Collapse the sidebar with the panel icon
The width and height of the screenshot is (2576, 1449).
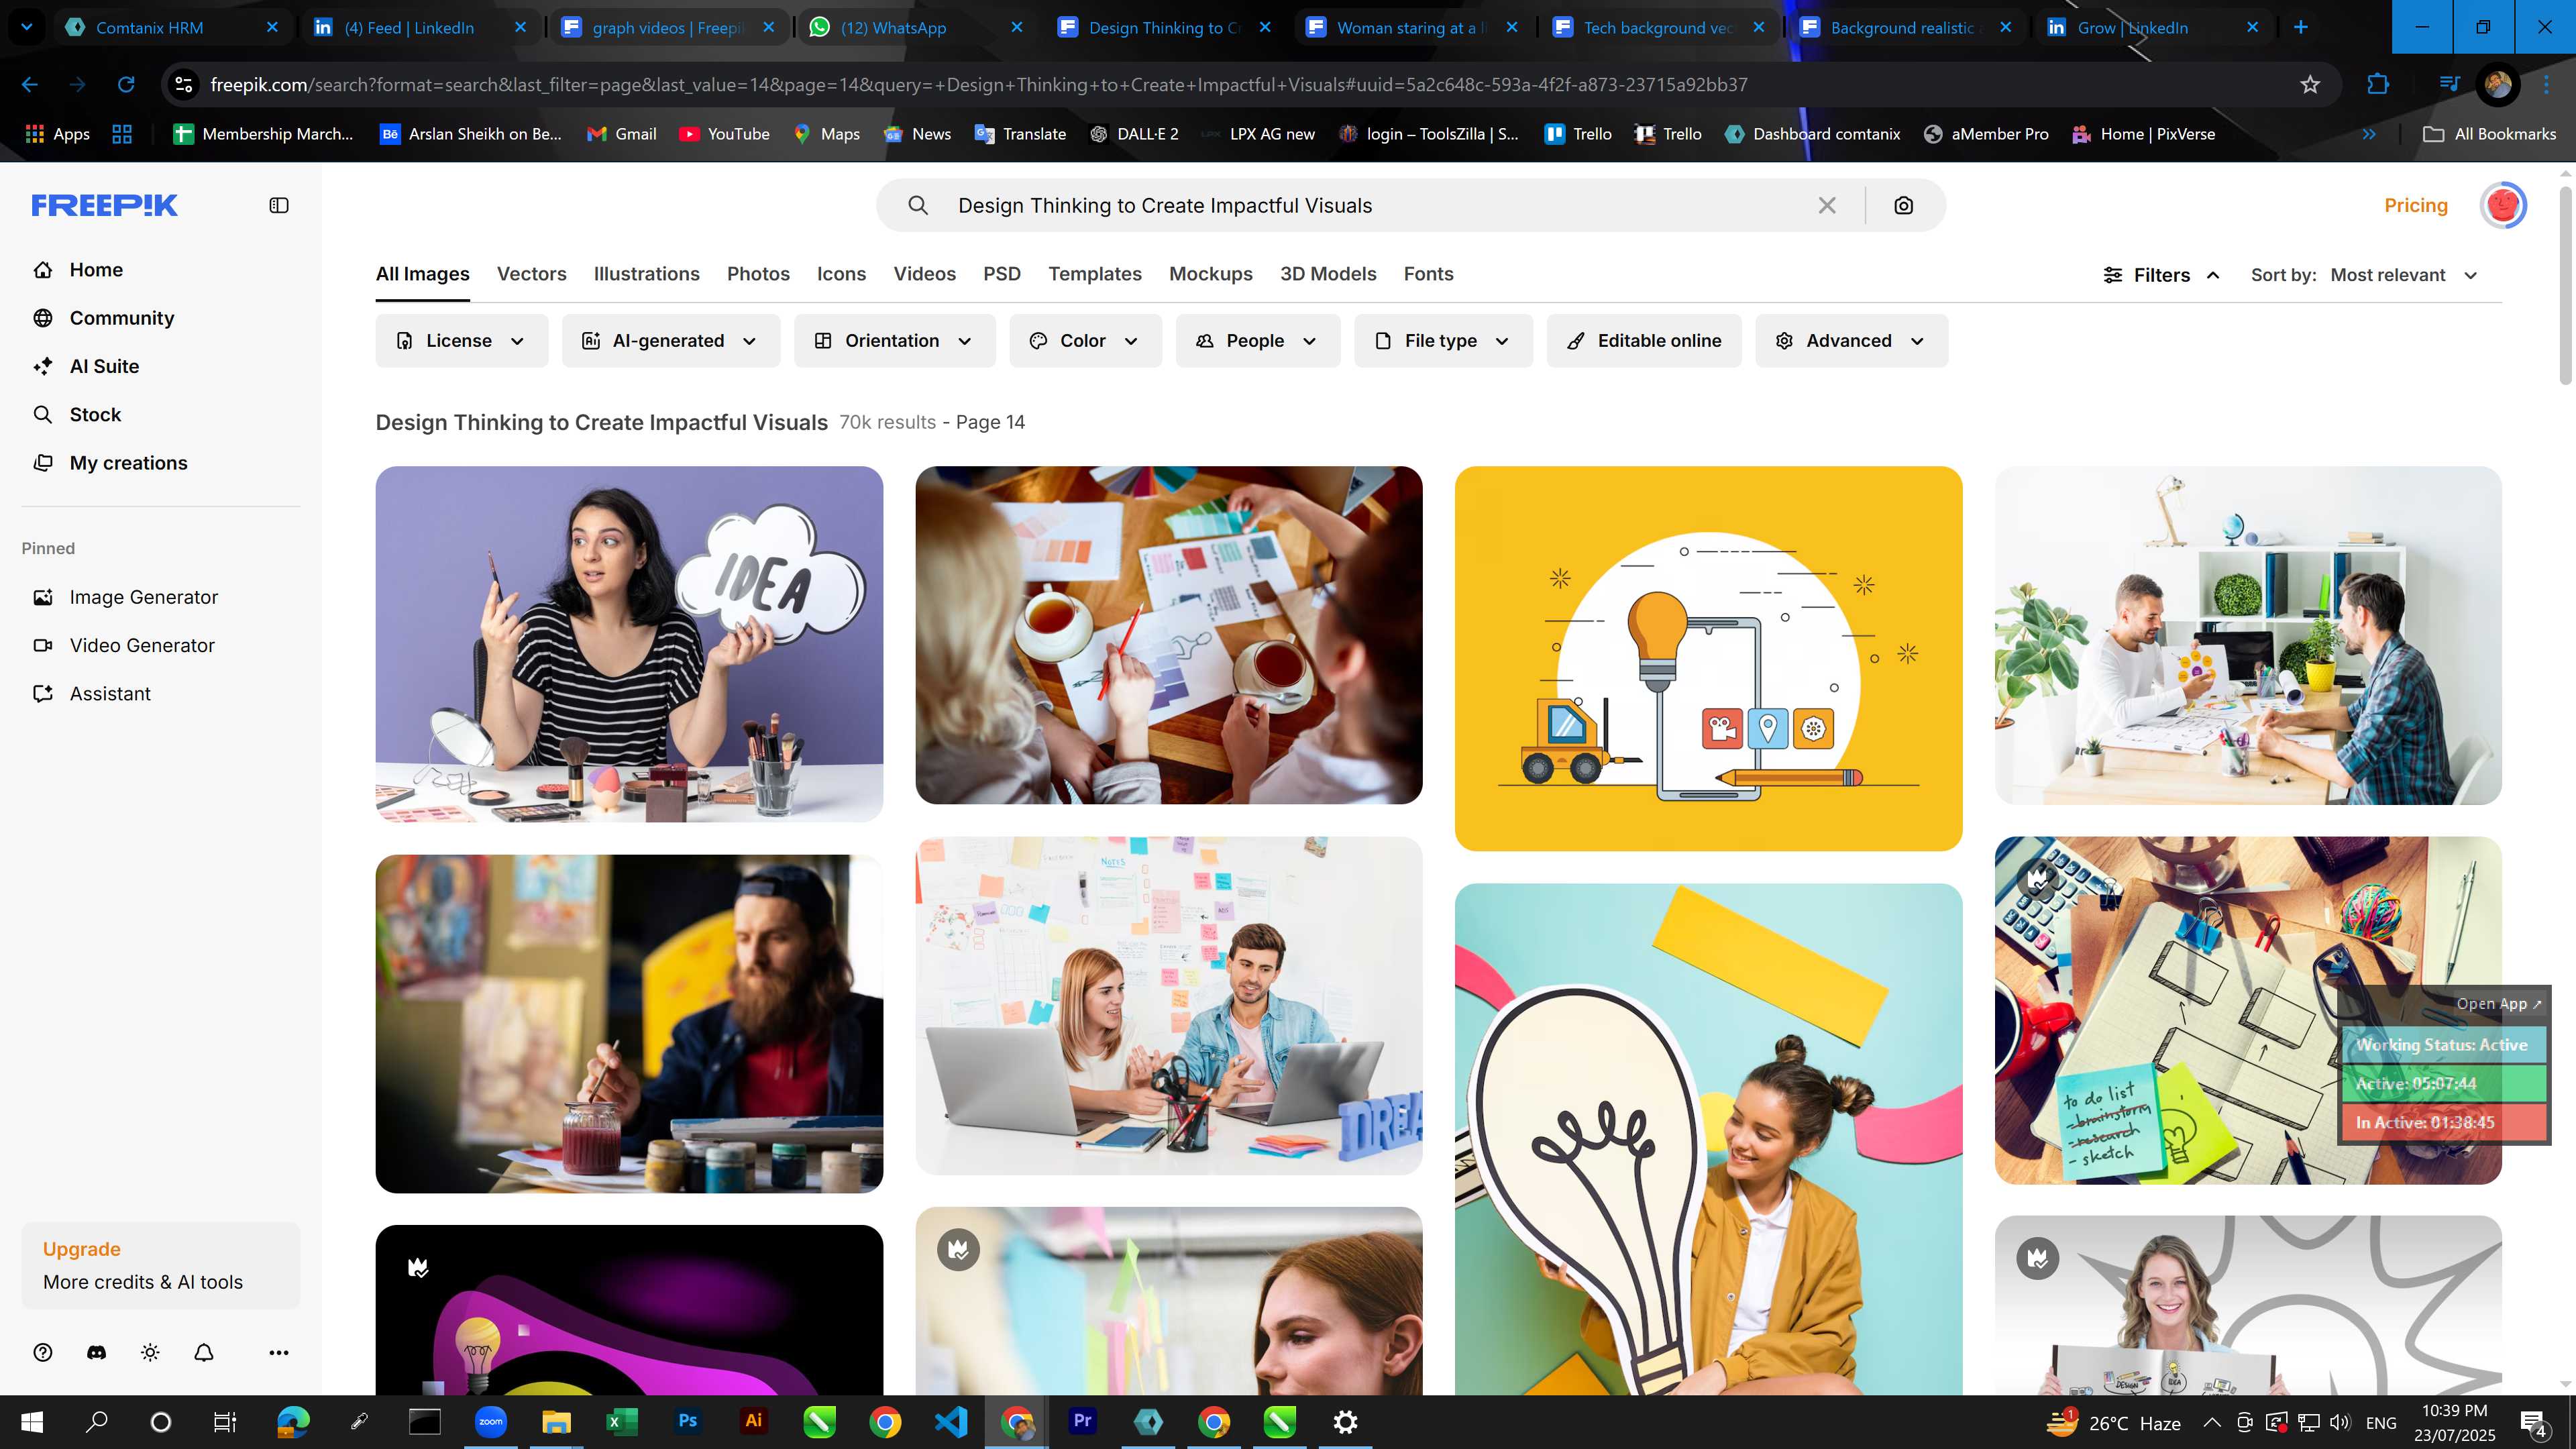(x=279, y=205)
